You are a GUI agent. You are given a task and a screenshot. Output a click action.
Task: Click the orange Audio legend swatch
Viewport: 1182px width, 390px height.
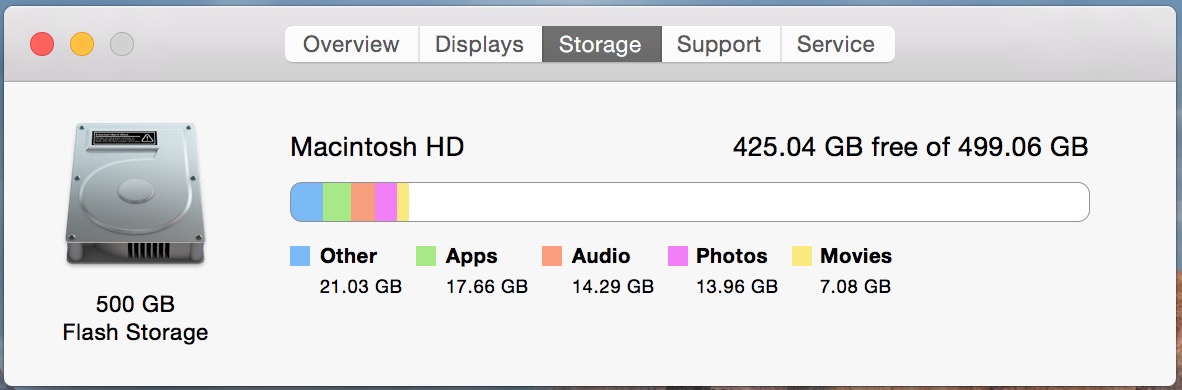[552, 256]
